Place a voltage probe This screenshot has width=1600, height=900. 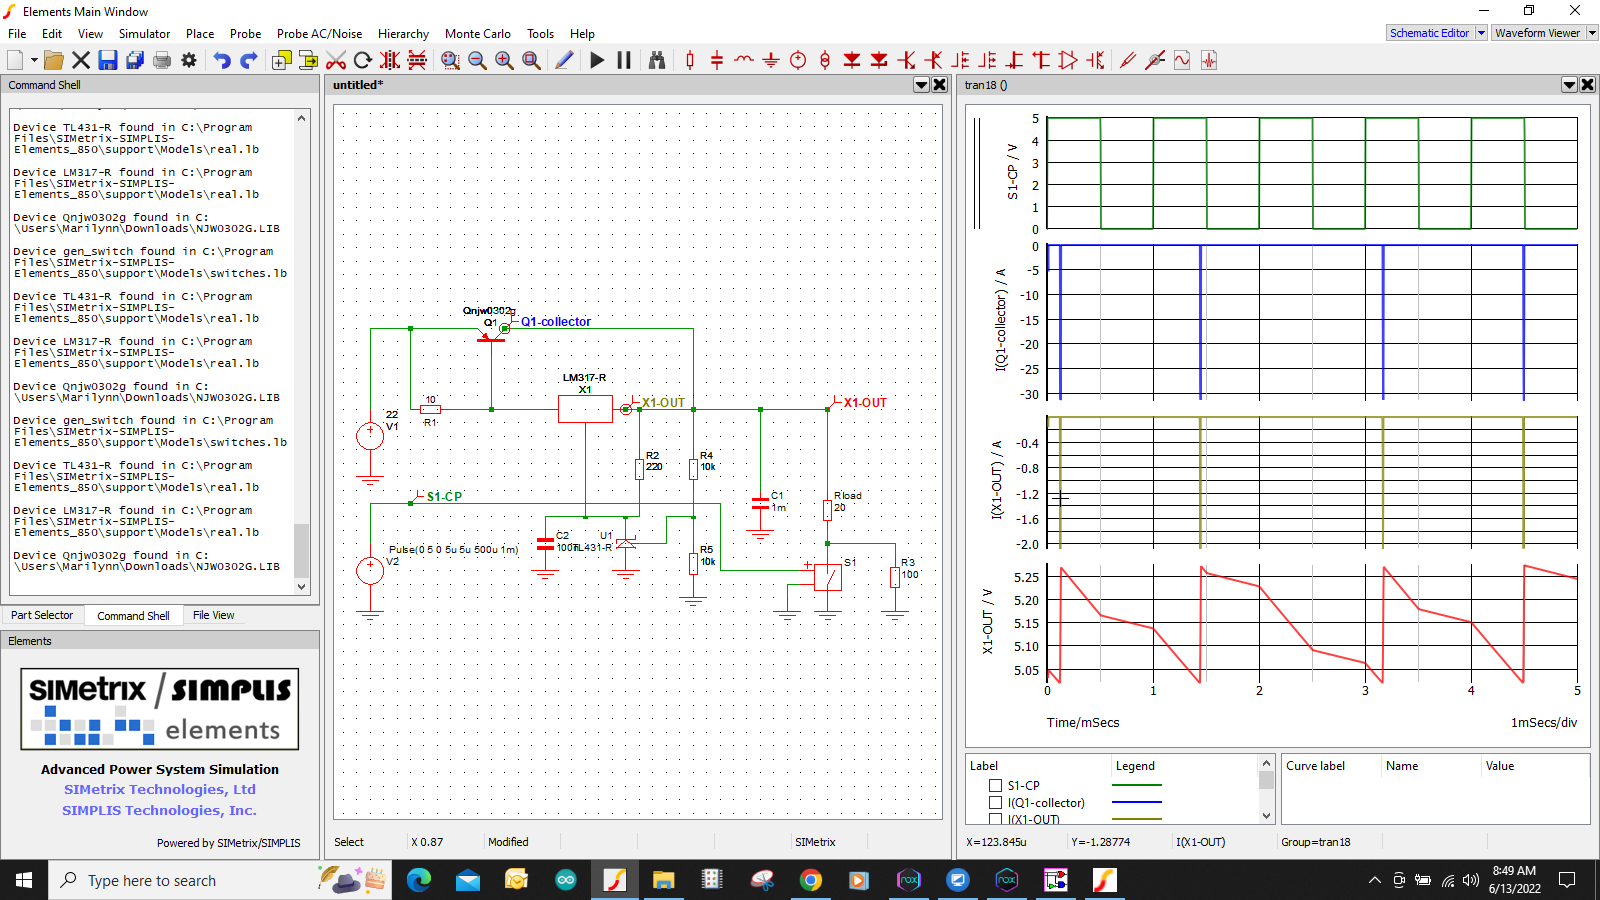tap(1128, 60)
